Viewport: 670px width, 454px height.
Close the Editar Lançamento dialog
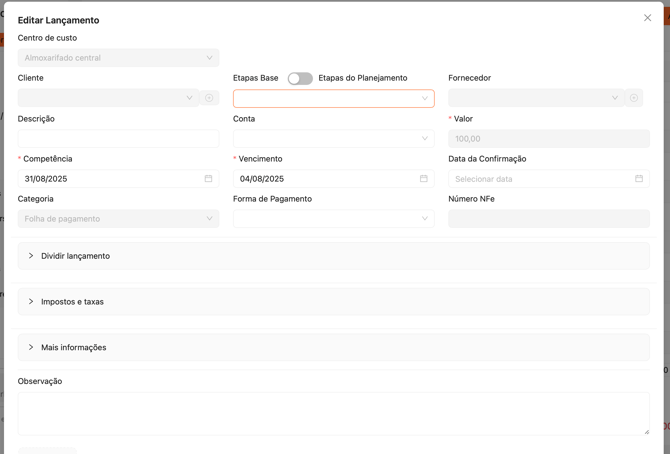tap(647, 18)
